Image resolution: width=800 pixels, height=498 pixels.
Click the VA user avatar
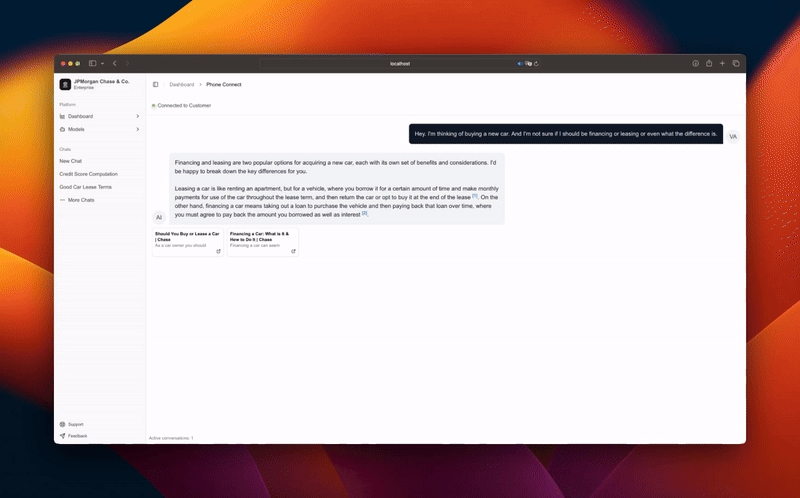pyautogui.click(x=733, y=136)
